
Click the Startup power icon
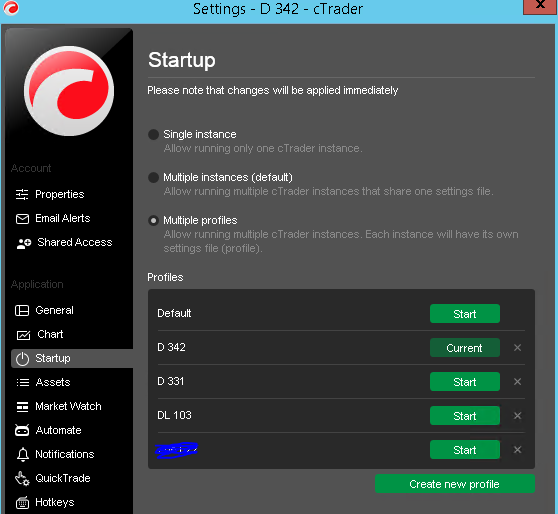(x=22, y=359)
